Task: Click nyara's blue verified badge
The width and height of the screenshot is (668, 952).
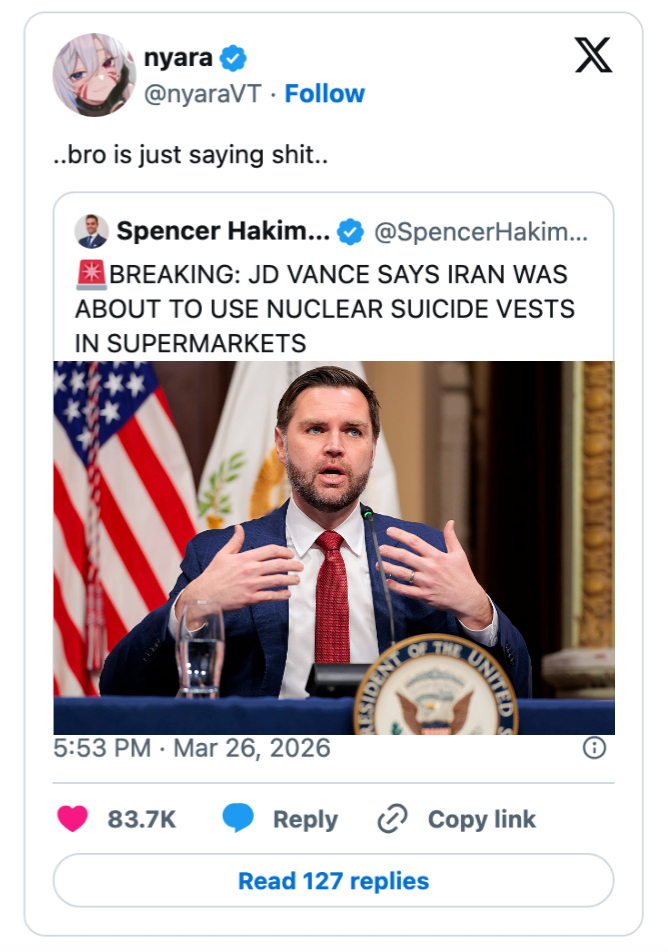Action: [233, 59]
